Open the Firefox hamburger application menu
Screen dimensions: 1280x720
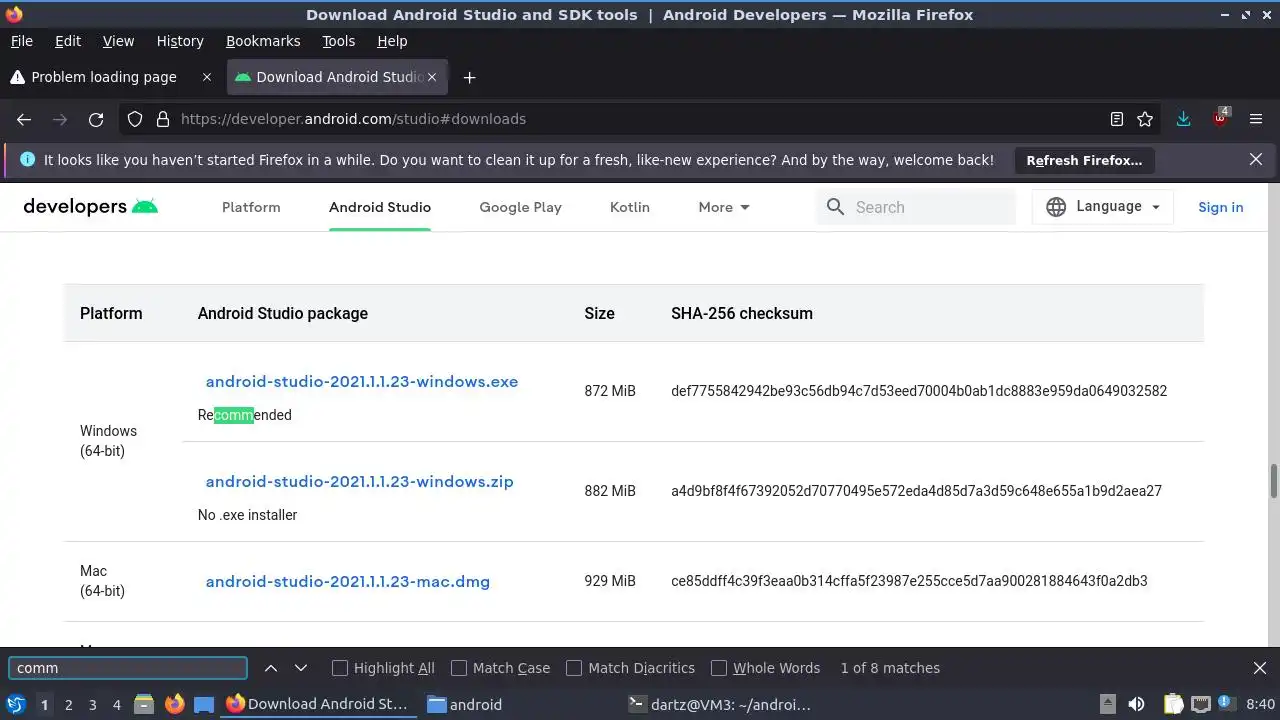point(1256,119)
